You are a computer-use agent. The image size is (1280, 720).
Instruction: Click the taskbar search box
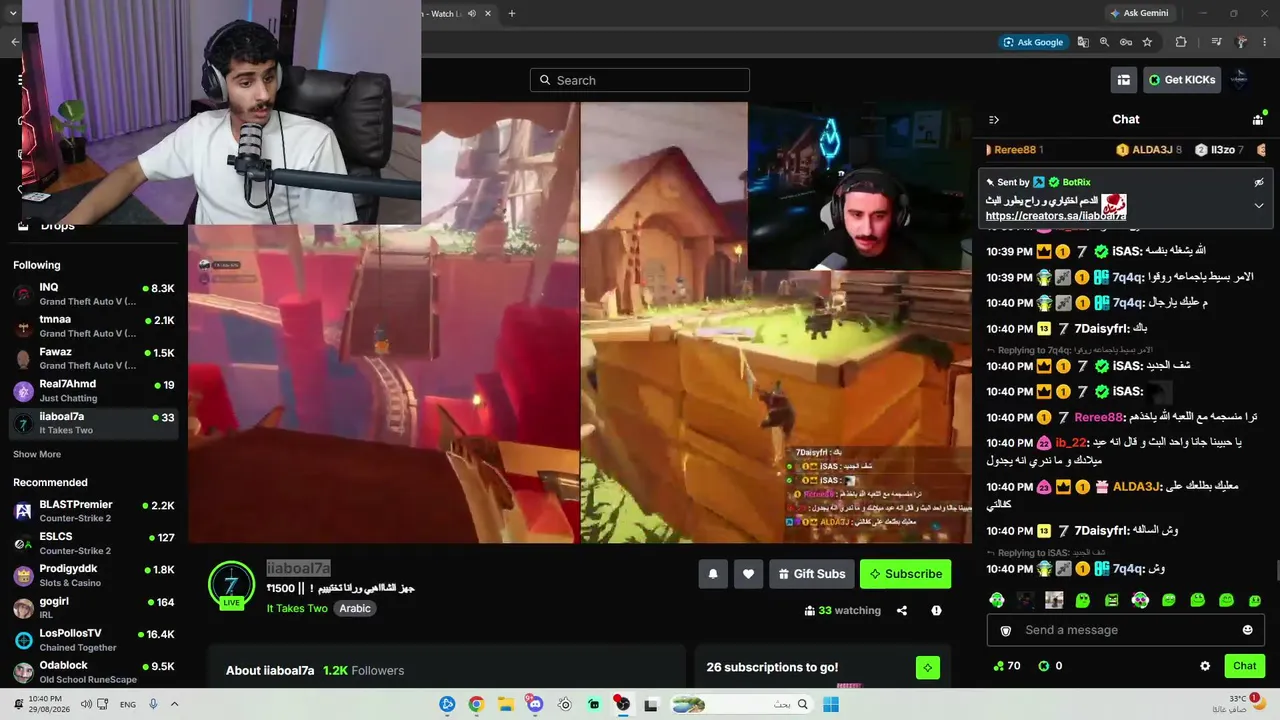coord(740,704)
